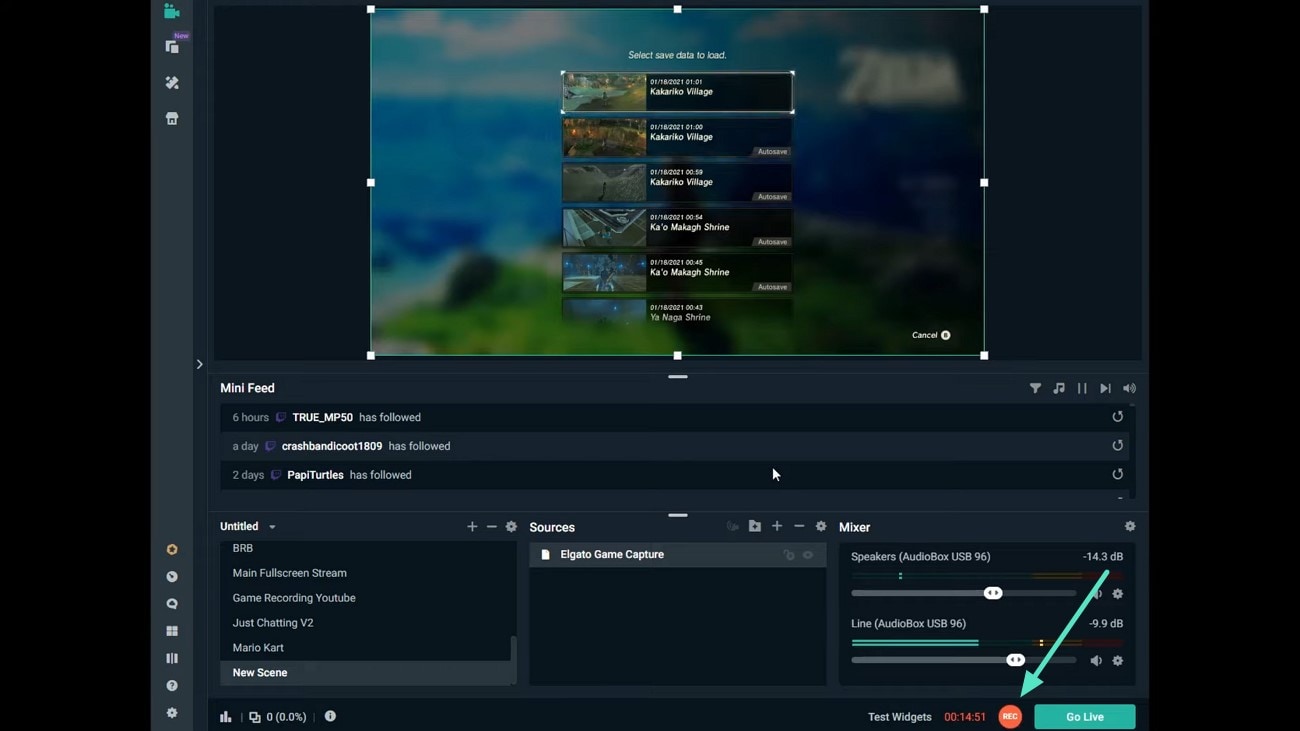Toggle recording with the REC button
This screenshot has height=731, width=1300.
(1010, 717)
